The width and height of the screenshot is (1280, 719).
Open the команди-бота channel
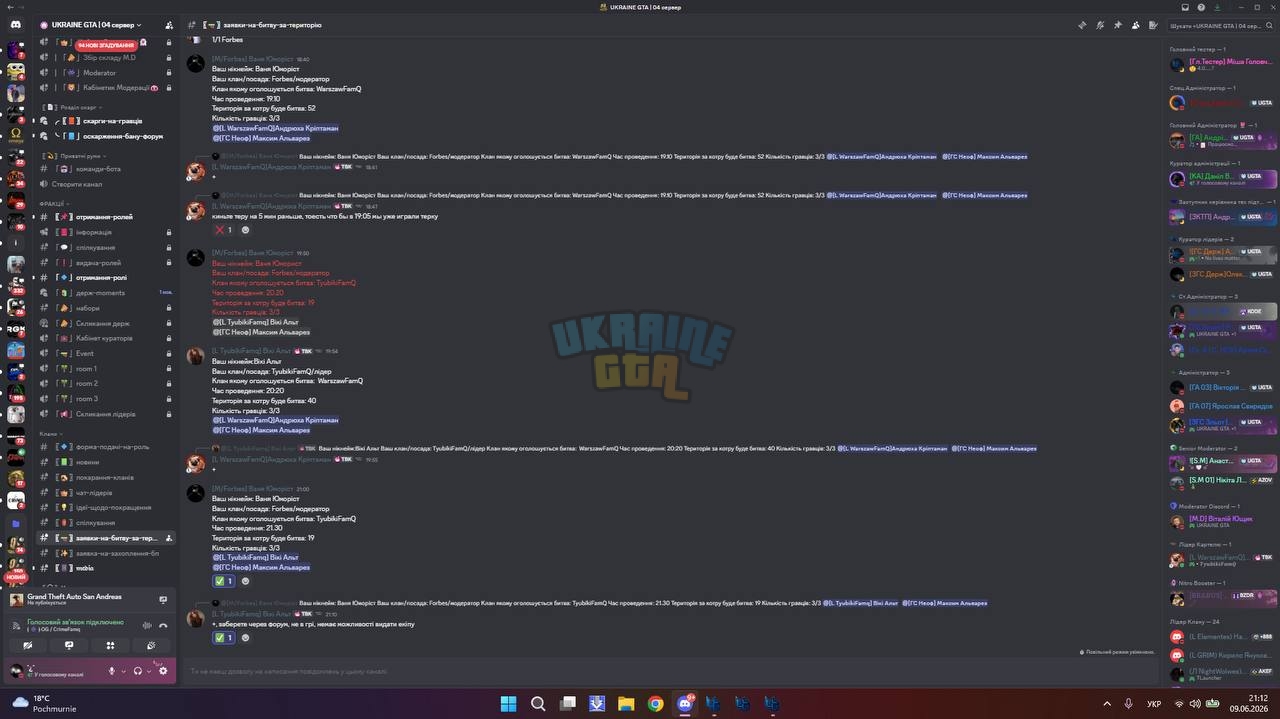click(106, 169)
